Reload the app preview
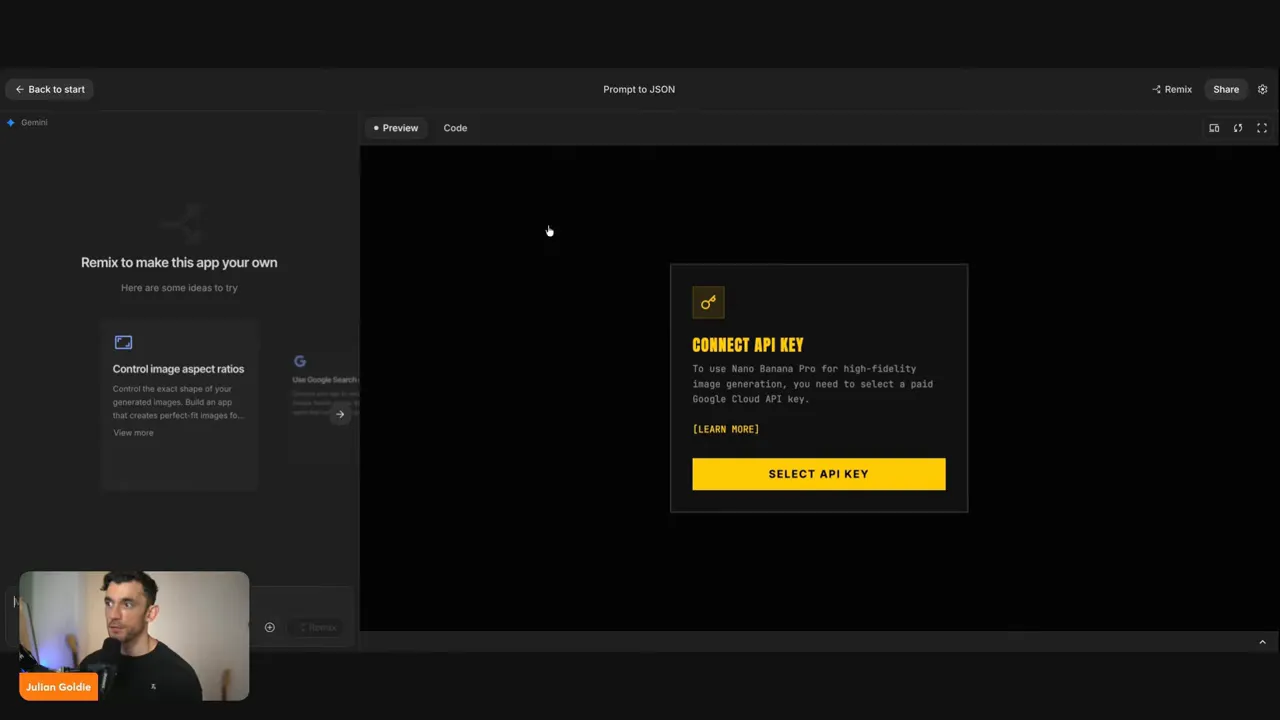1280x720 pixels. click(1238, 128)
